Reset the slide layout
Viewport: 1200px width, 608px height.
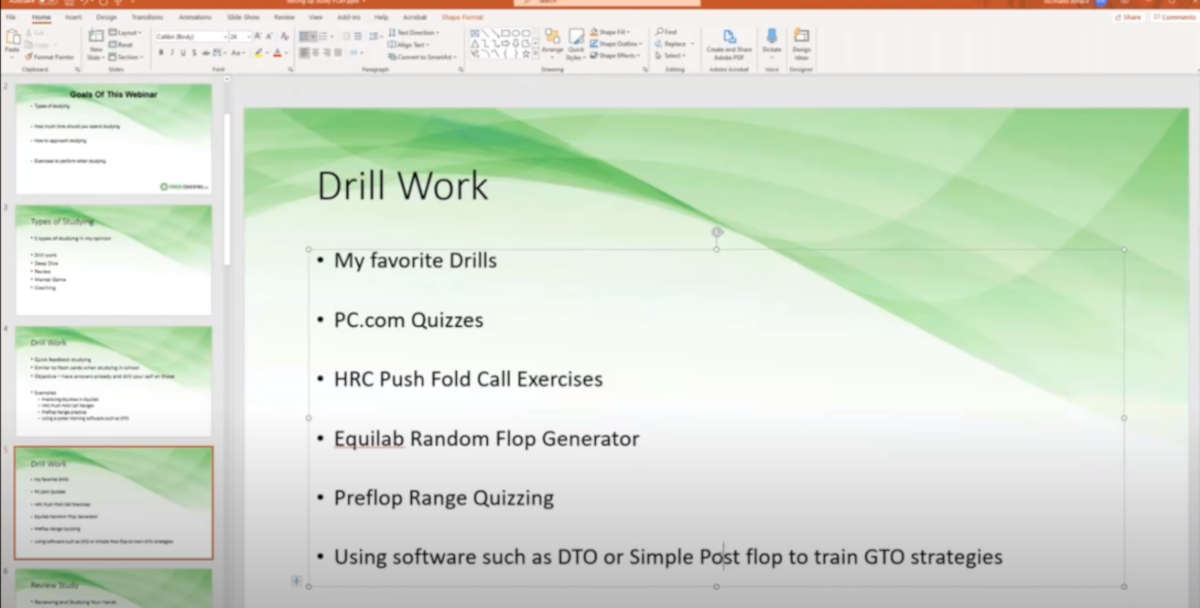tap(121, 44)
